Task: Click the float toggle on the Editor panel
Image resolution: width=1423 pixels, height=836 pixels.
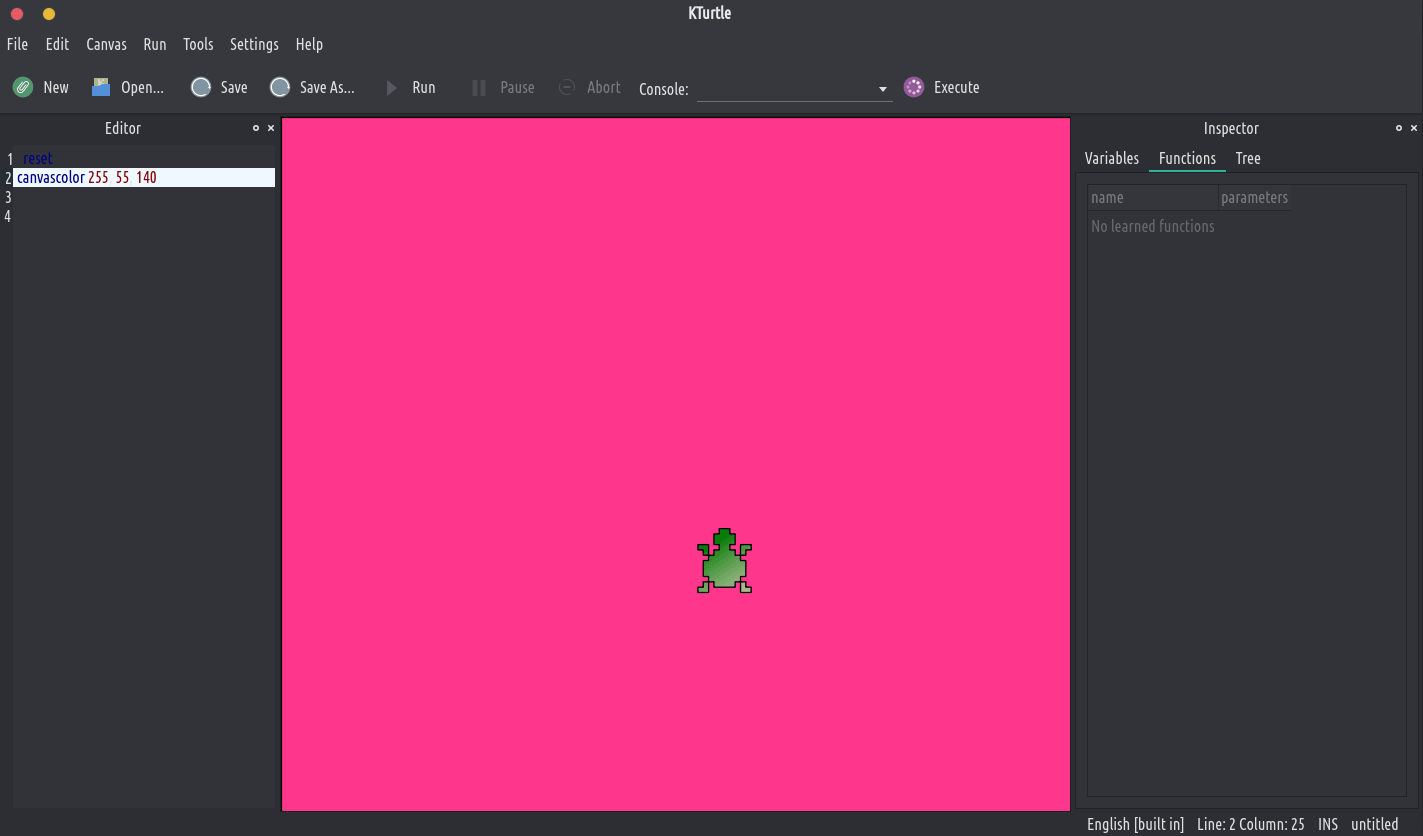Action: 256,128
